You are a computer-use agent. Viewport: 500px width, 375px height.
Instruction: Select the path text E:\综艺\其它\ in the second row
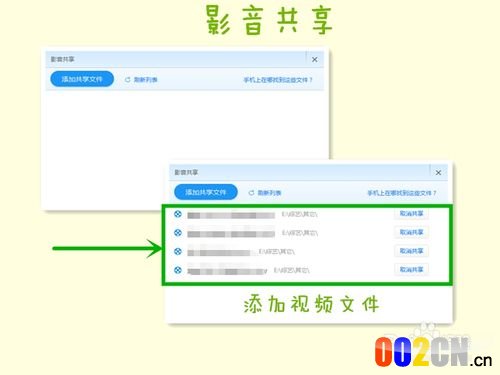click(300, 233)
